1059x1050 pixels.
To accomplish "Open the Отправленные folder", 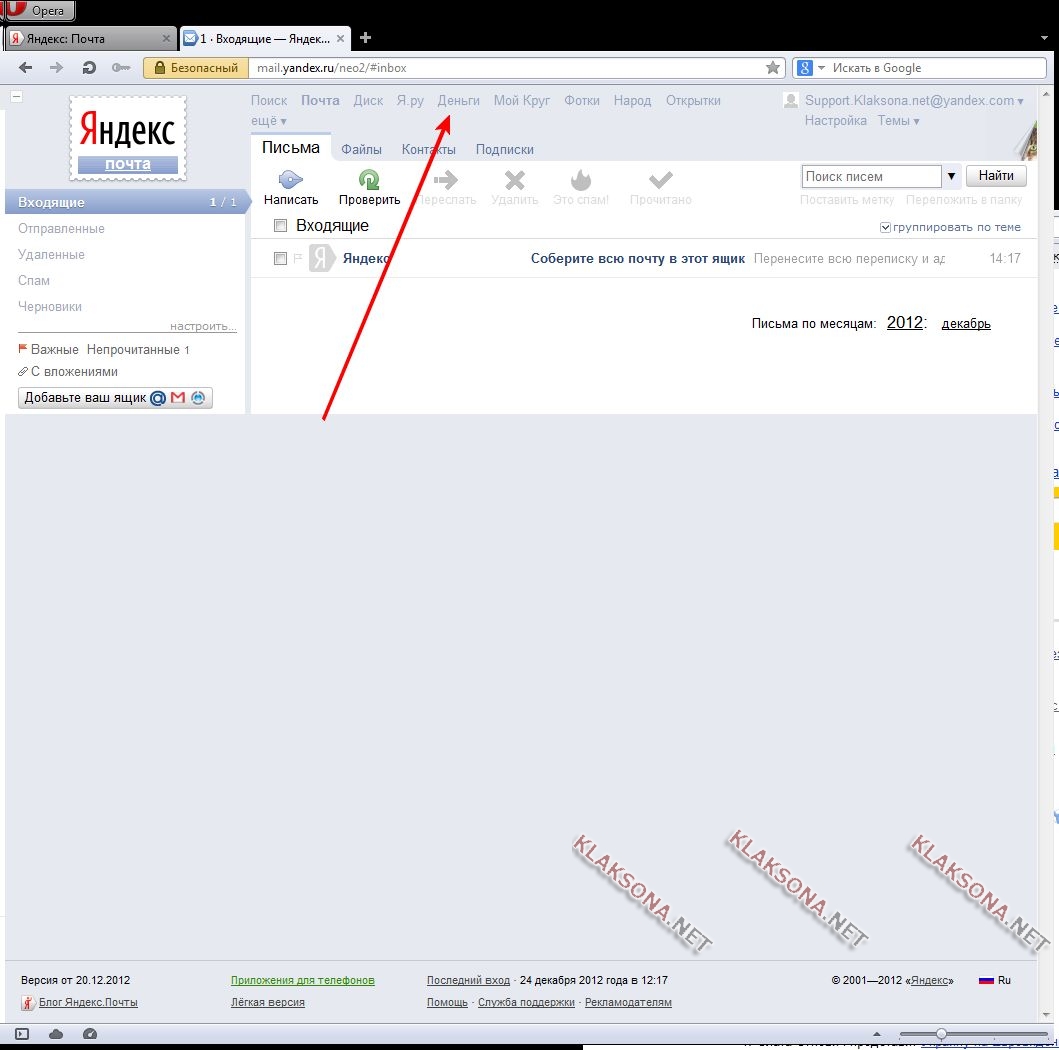I will [61, 228].
